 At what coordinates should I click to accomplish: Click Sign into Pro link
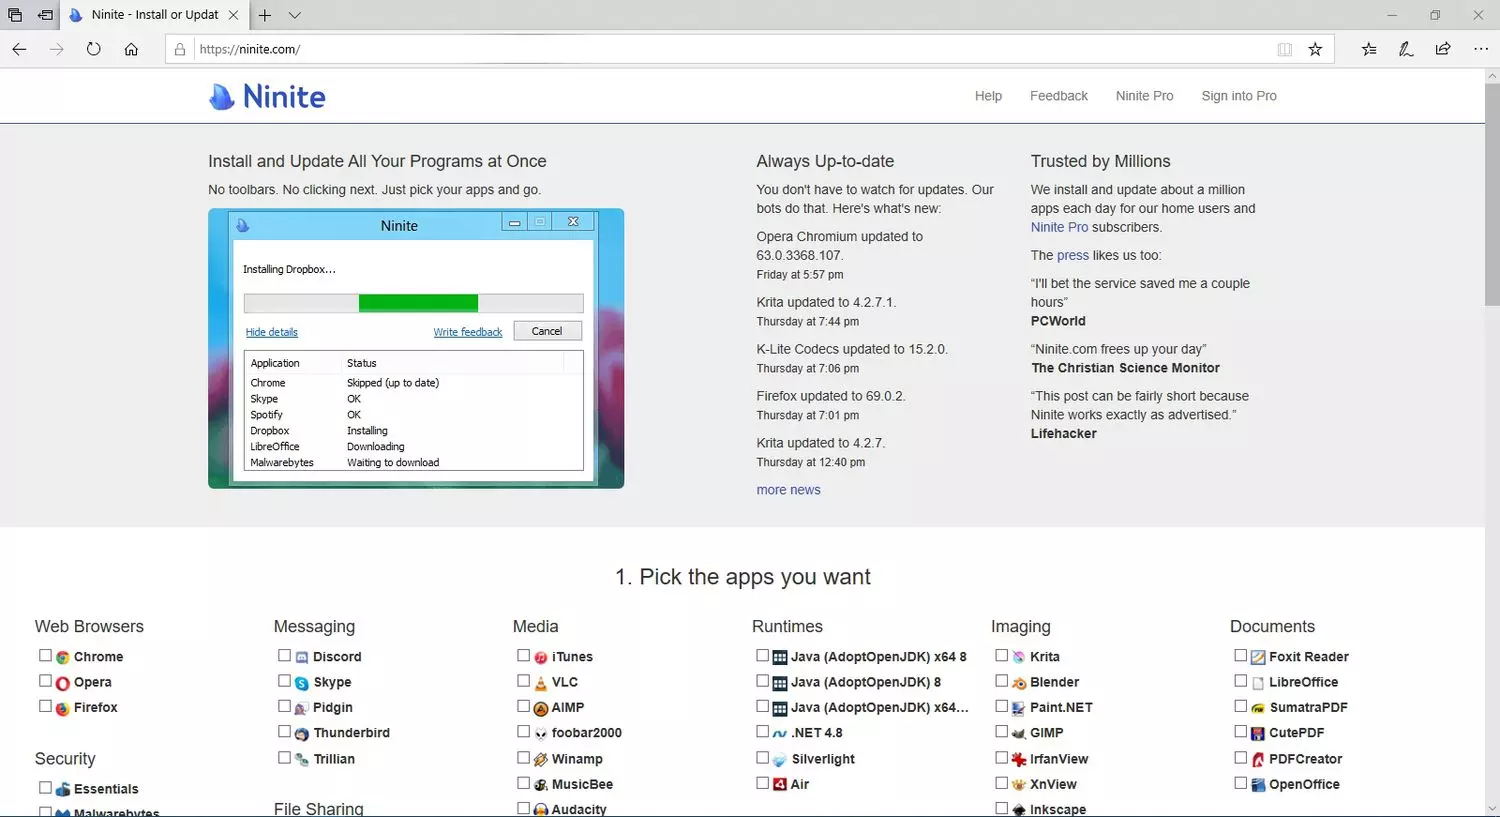(1239, 96)
